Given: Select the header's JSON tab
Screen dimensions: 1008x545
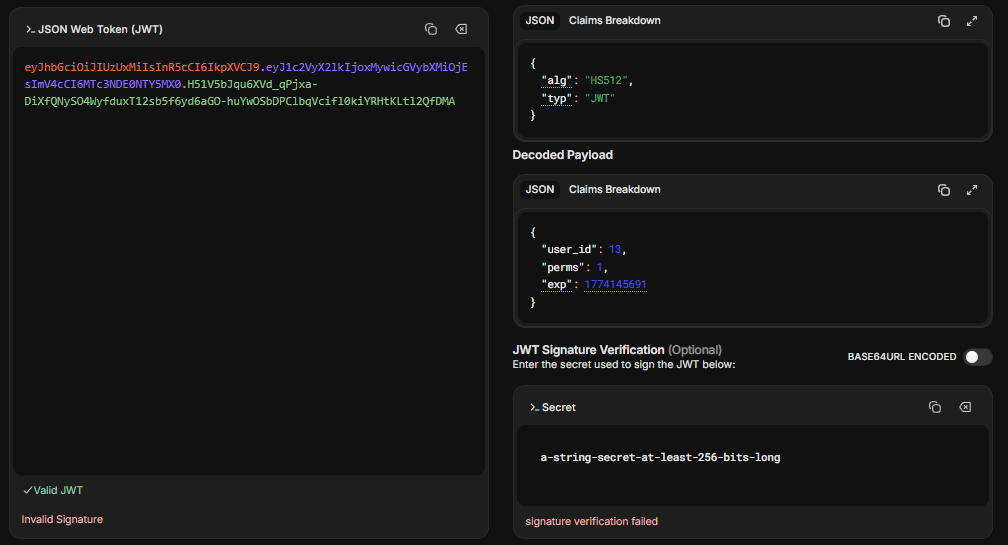Looking at the screenshot, I should click(540, 21).
